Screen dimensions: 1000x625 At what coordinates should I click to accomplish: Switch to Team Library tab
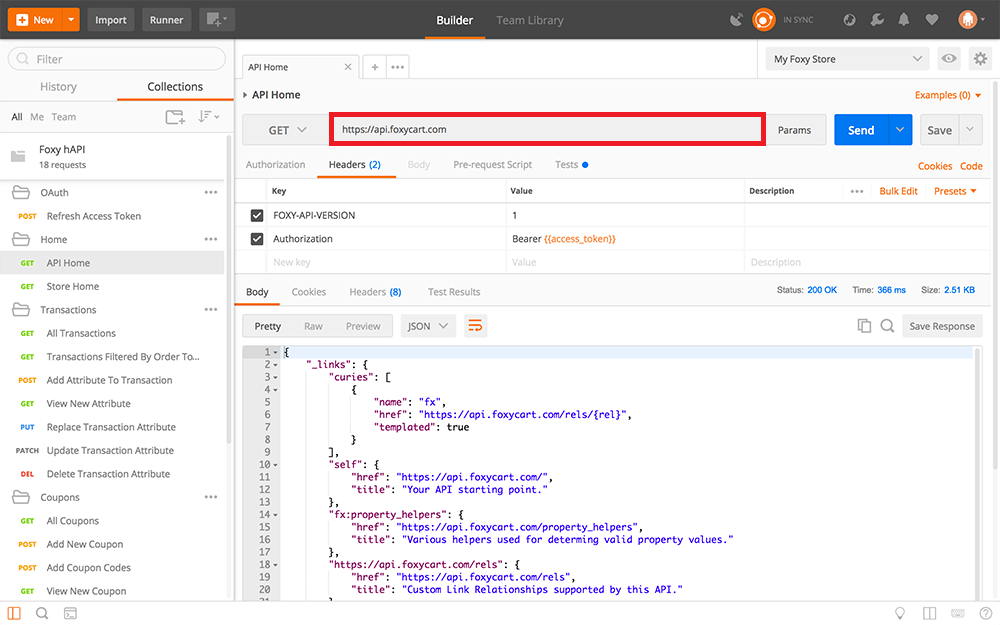pos(530,20)
